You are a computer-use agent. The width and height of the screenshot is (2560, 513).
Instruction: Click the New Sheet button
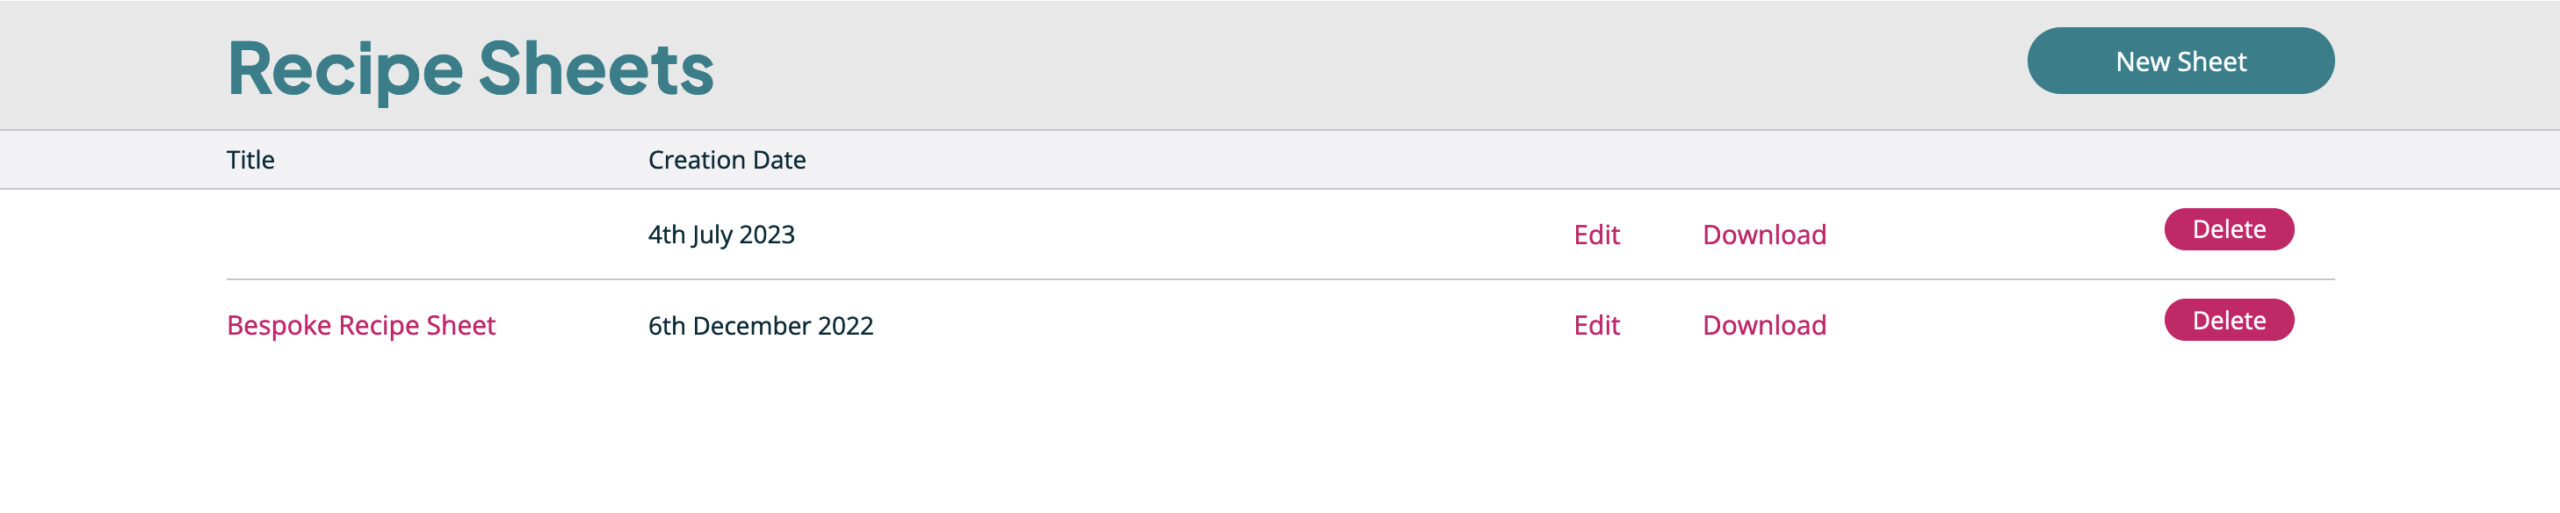[2180, 61]
